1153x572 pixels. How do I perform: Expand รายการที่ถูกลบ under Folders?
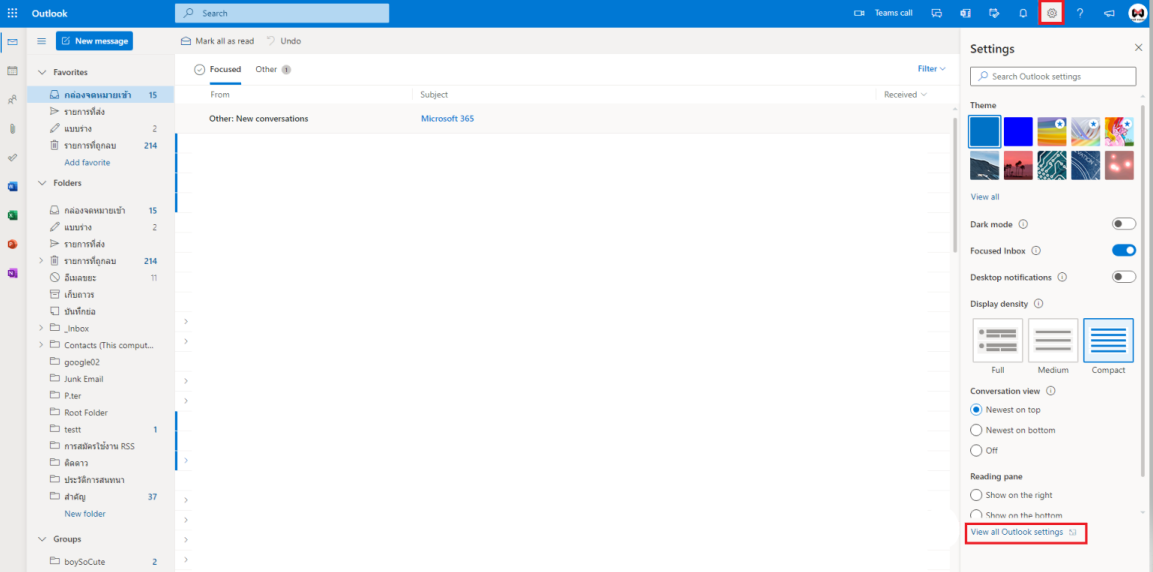41,260
